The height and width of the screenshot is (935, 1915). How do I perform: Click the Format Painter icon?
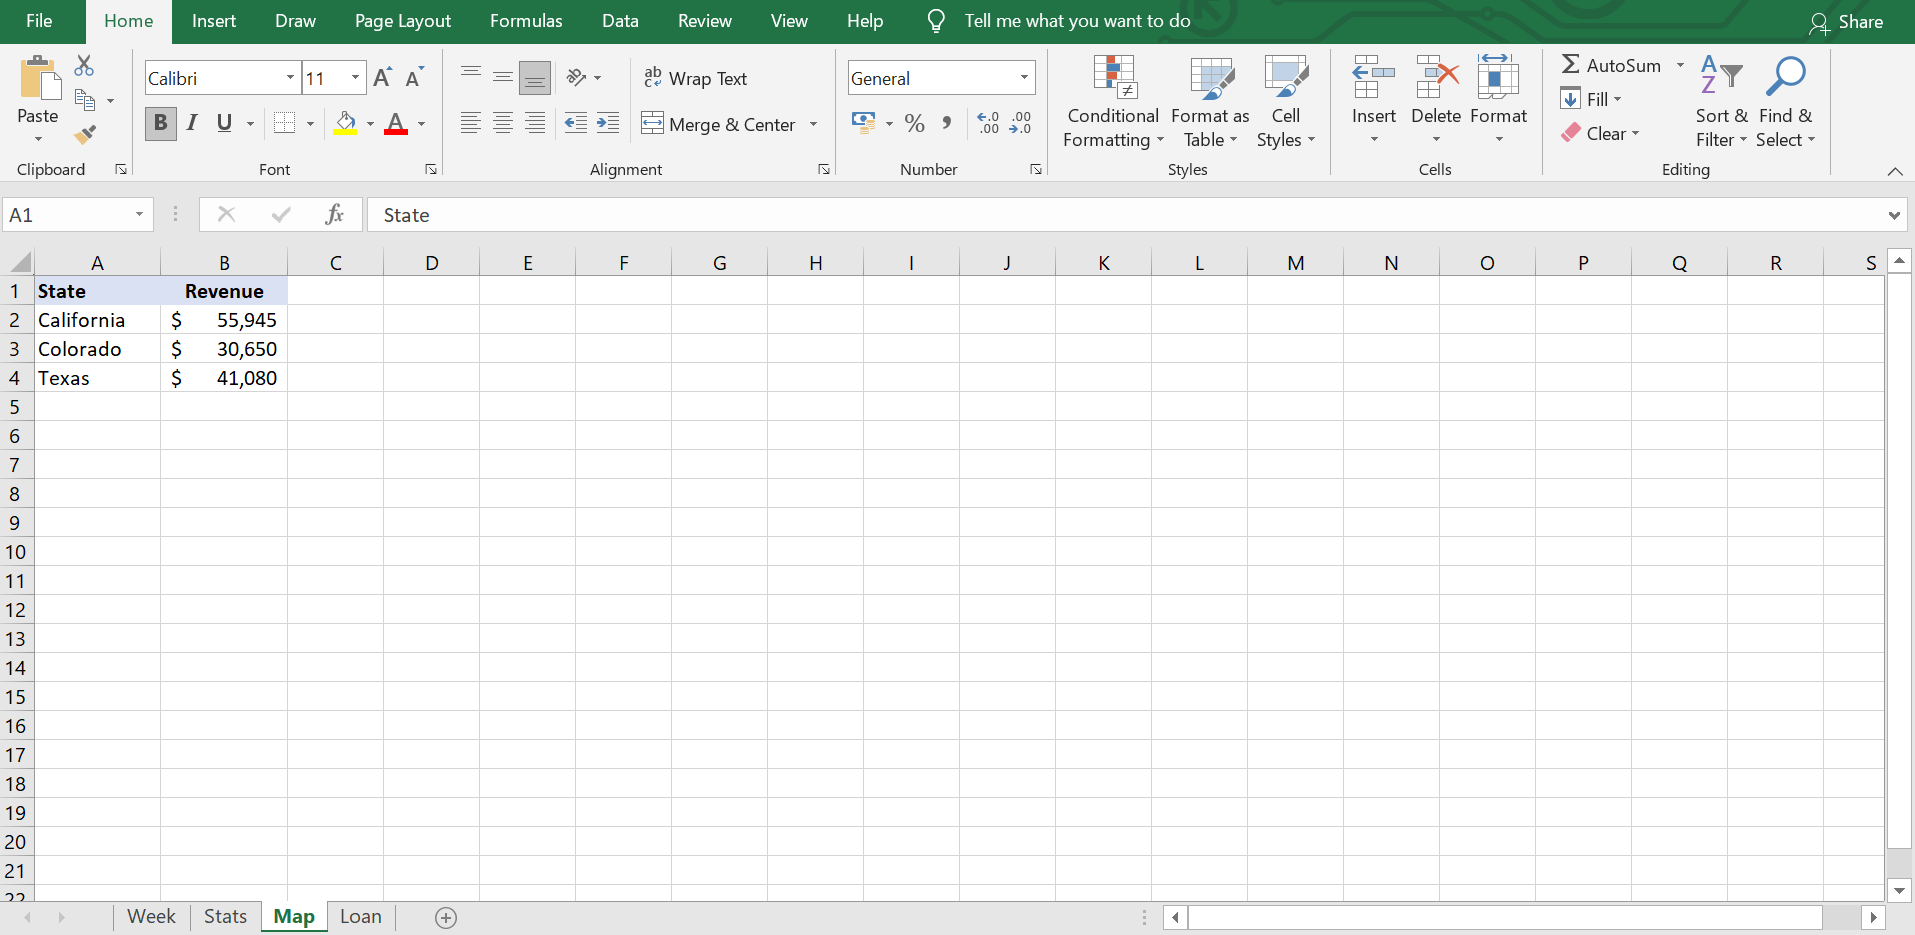click(x=86, y=134)
